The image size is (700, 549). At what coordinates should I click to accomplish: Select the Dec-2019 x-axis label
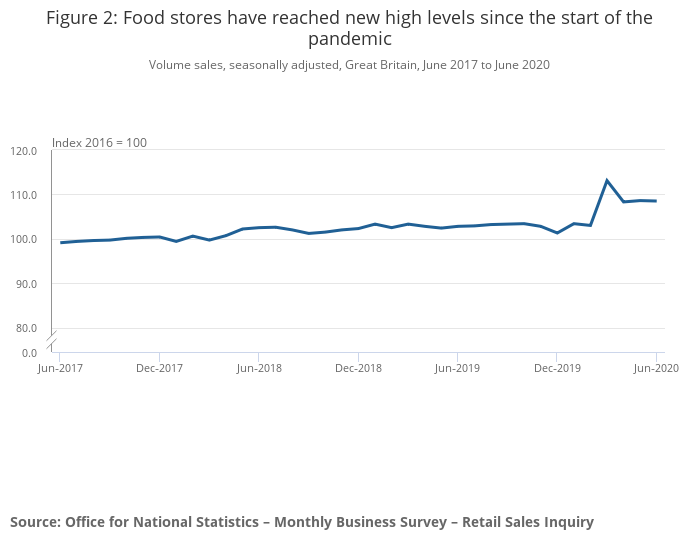[557, 368]
